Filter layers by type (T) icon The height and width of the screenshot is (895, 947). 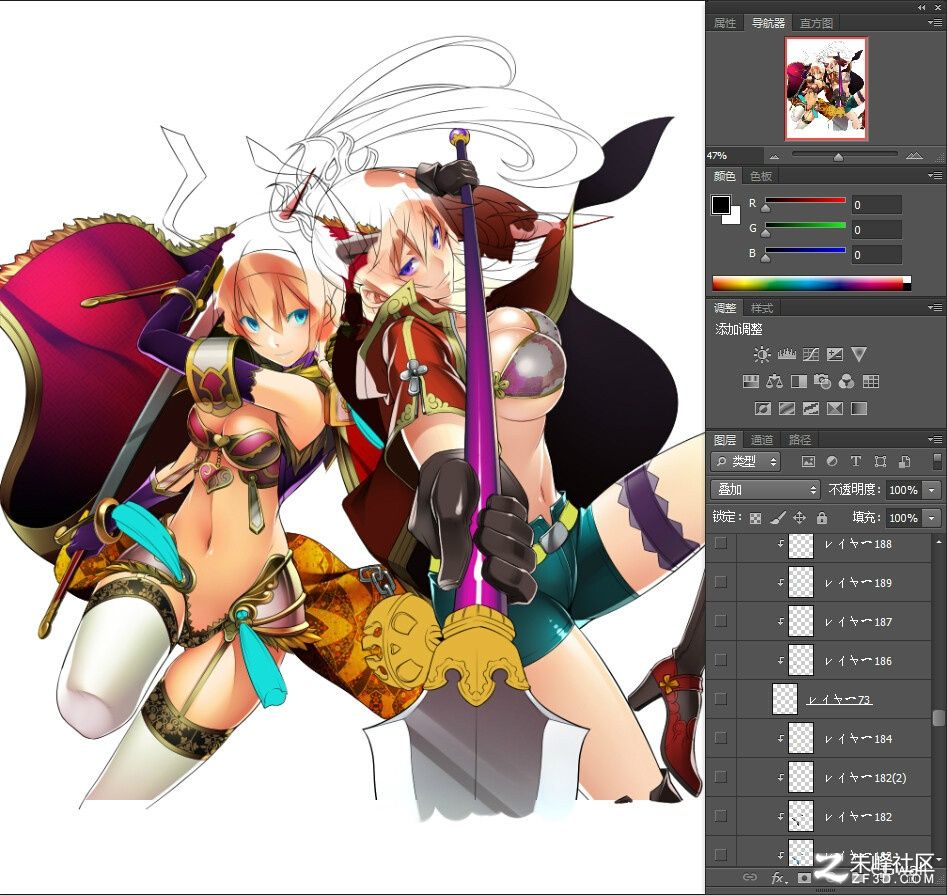(856, 462)
